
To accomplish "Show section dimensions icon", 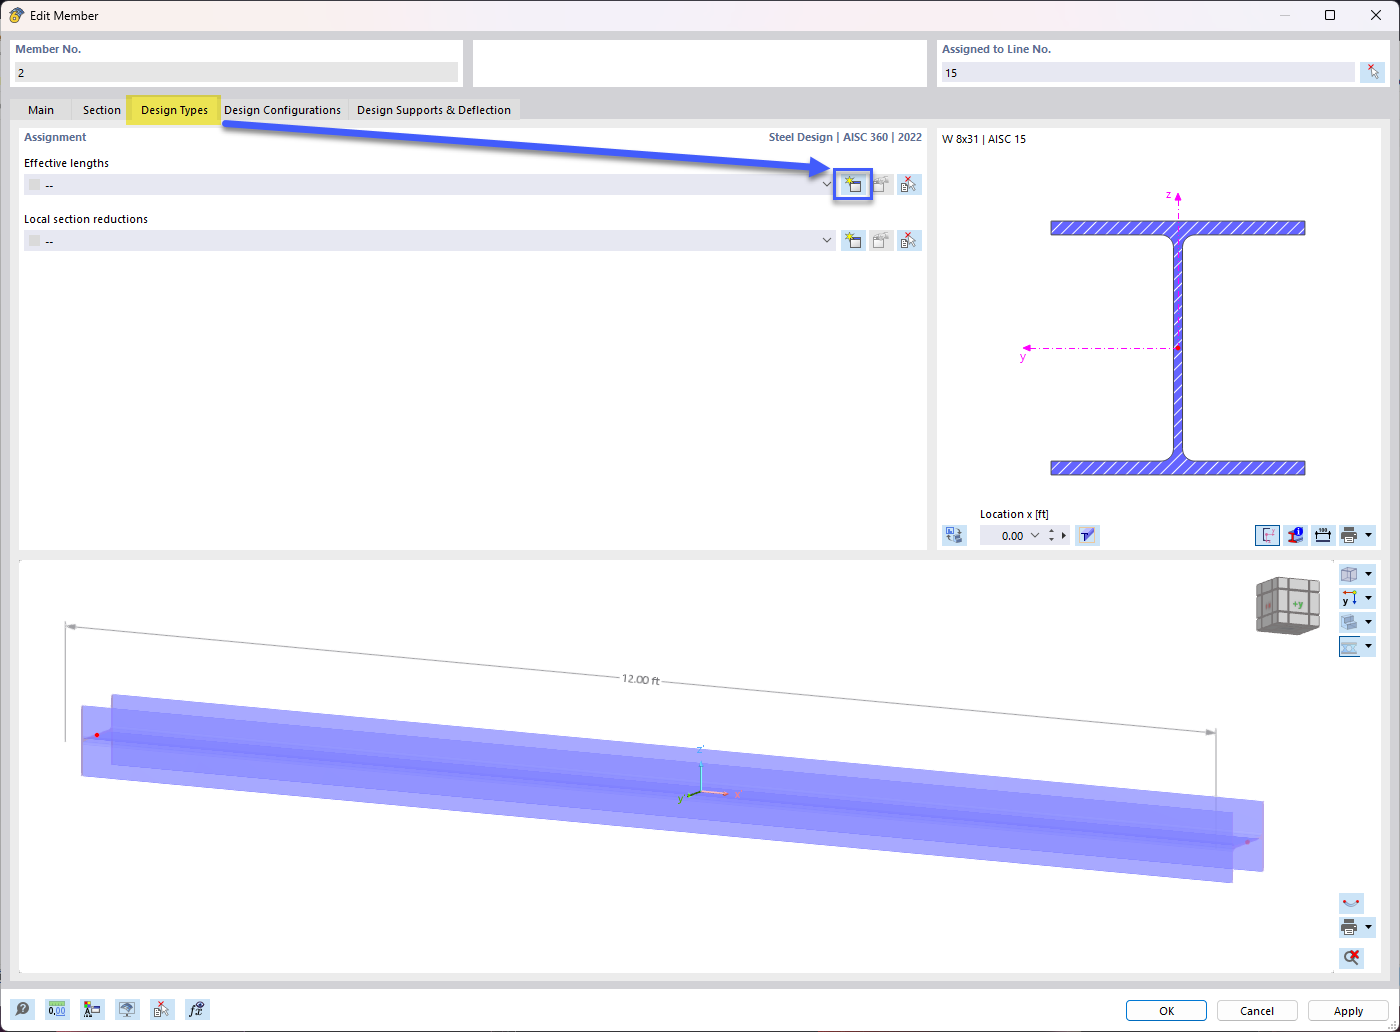I will (1323, 535).
